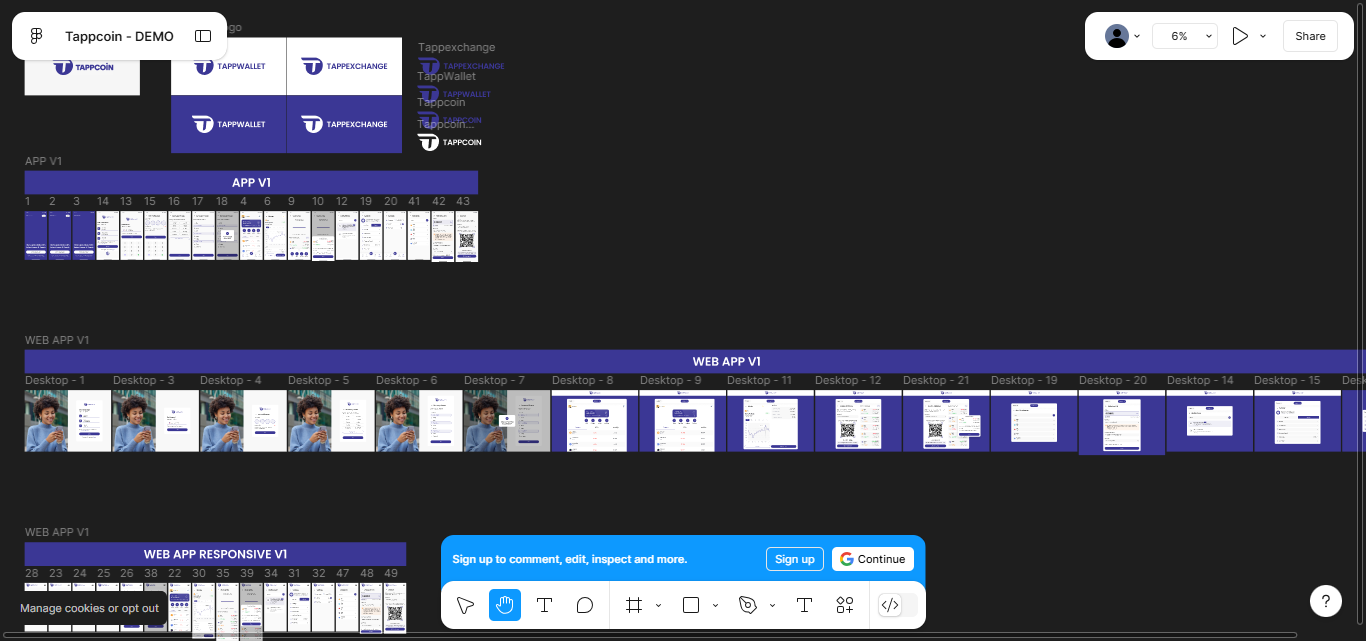Viewport: 1366px width, 641px height.
Task: Open the 6% zoom dropdown
Action: coord(1185,36)
